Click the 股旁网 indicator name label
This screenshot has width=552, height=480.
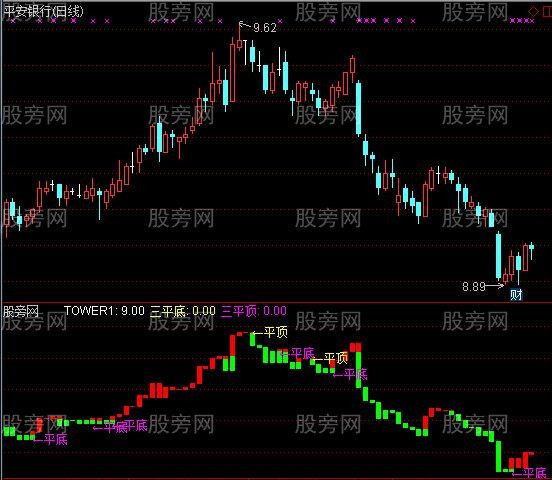click(x=21, y=311)
